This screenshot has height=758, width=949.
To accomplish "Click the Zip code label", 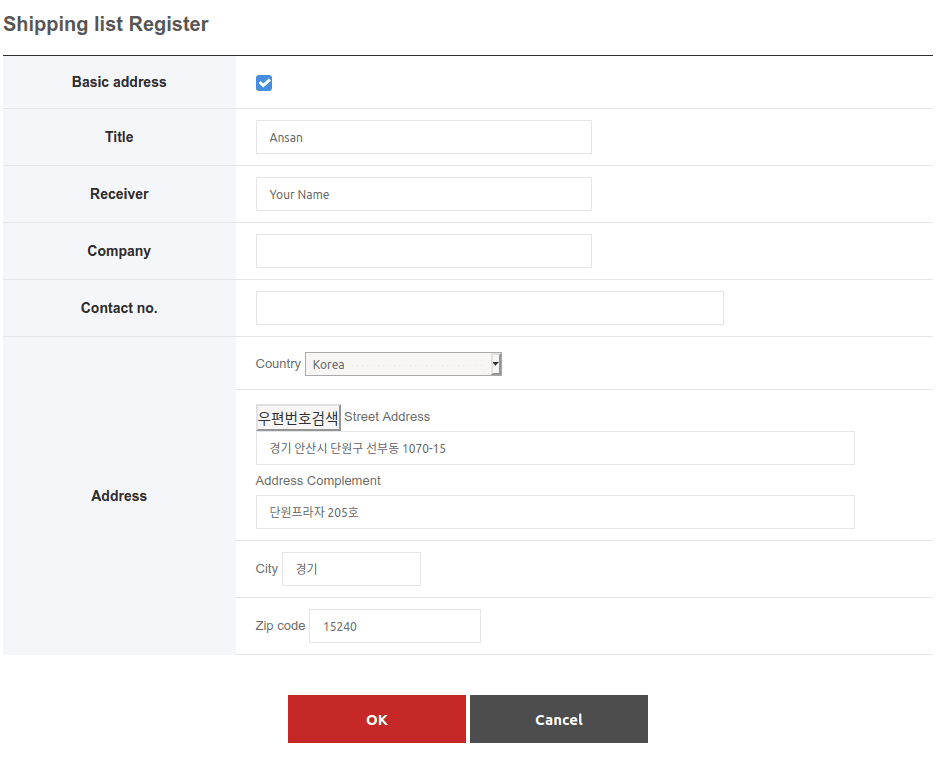I will 280,626.
